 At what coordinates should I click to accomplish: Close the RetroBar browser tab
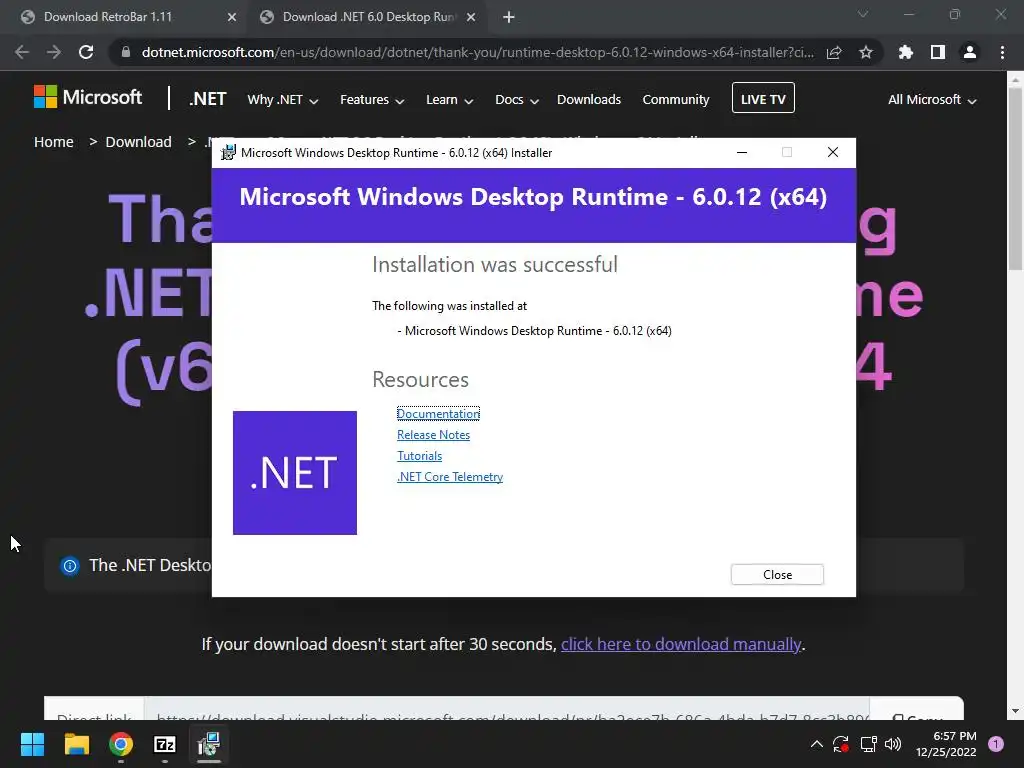[x=232, y=18]
